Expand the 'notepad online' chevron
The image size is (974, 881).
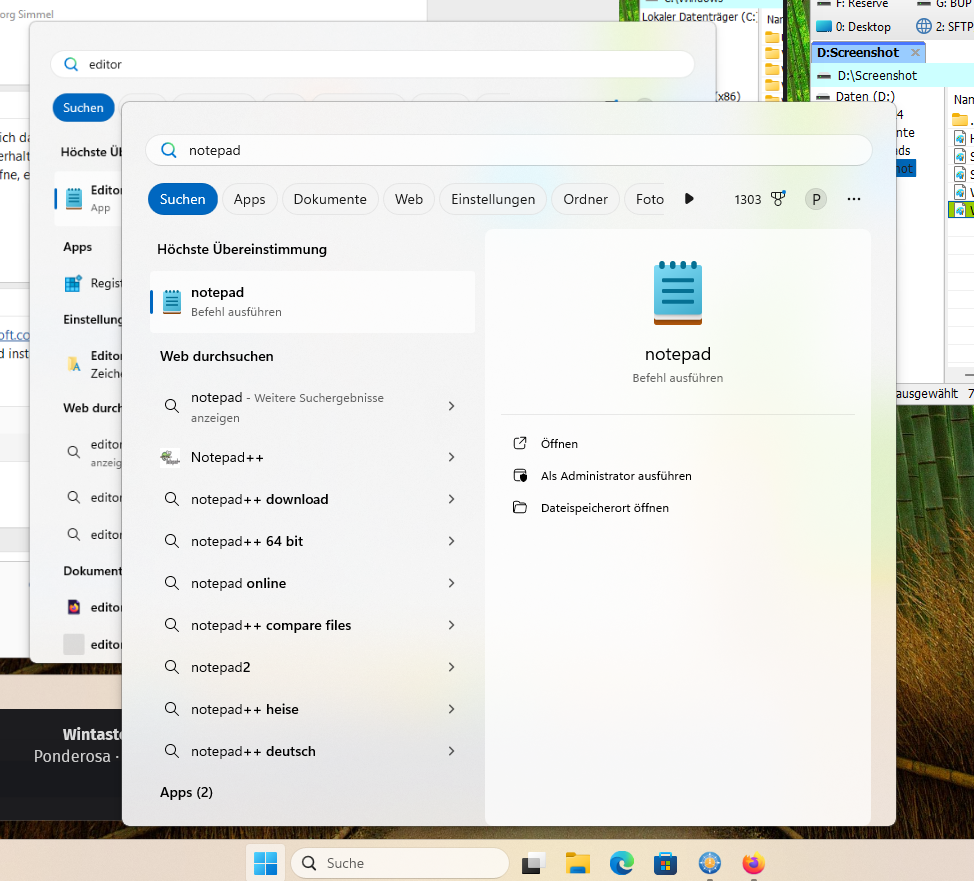coord(452,583)
